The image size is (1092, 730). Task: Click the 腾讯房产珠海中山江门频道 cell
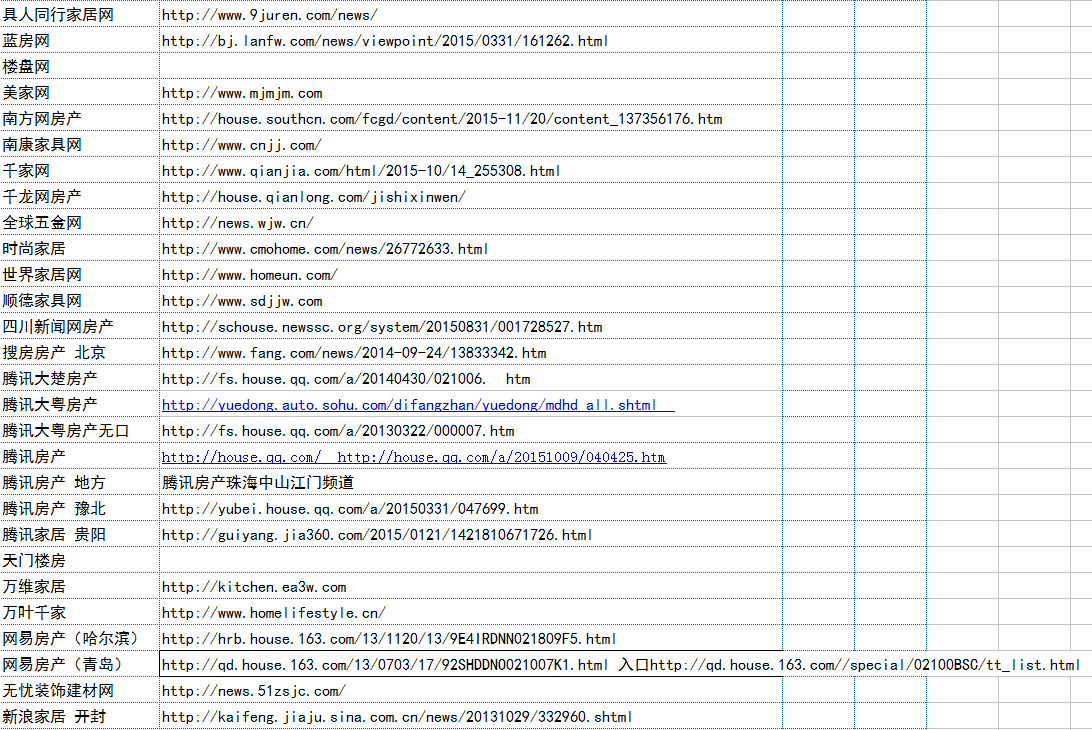click(471, 483)
